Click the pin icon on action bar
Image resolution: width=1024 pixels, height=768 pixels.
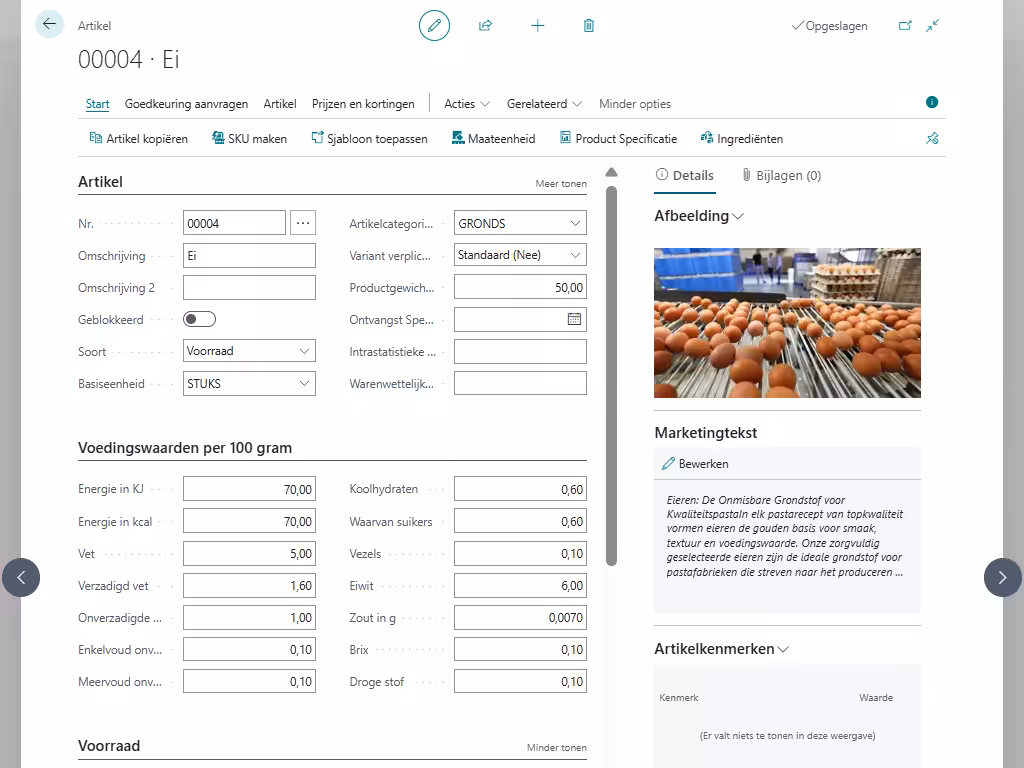pyautogui.click(x=932, y=139)
